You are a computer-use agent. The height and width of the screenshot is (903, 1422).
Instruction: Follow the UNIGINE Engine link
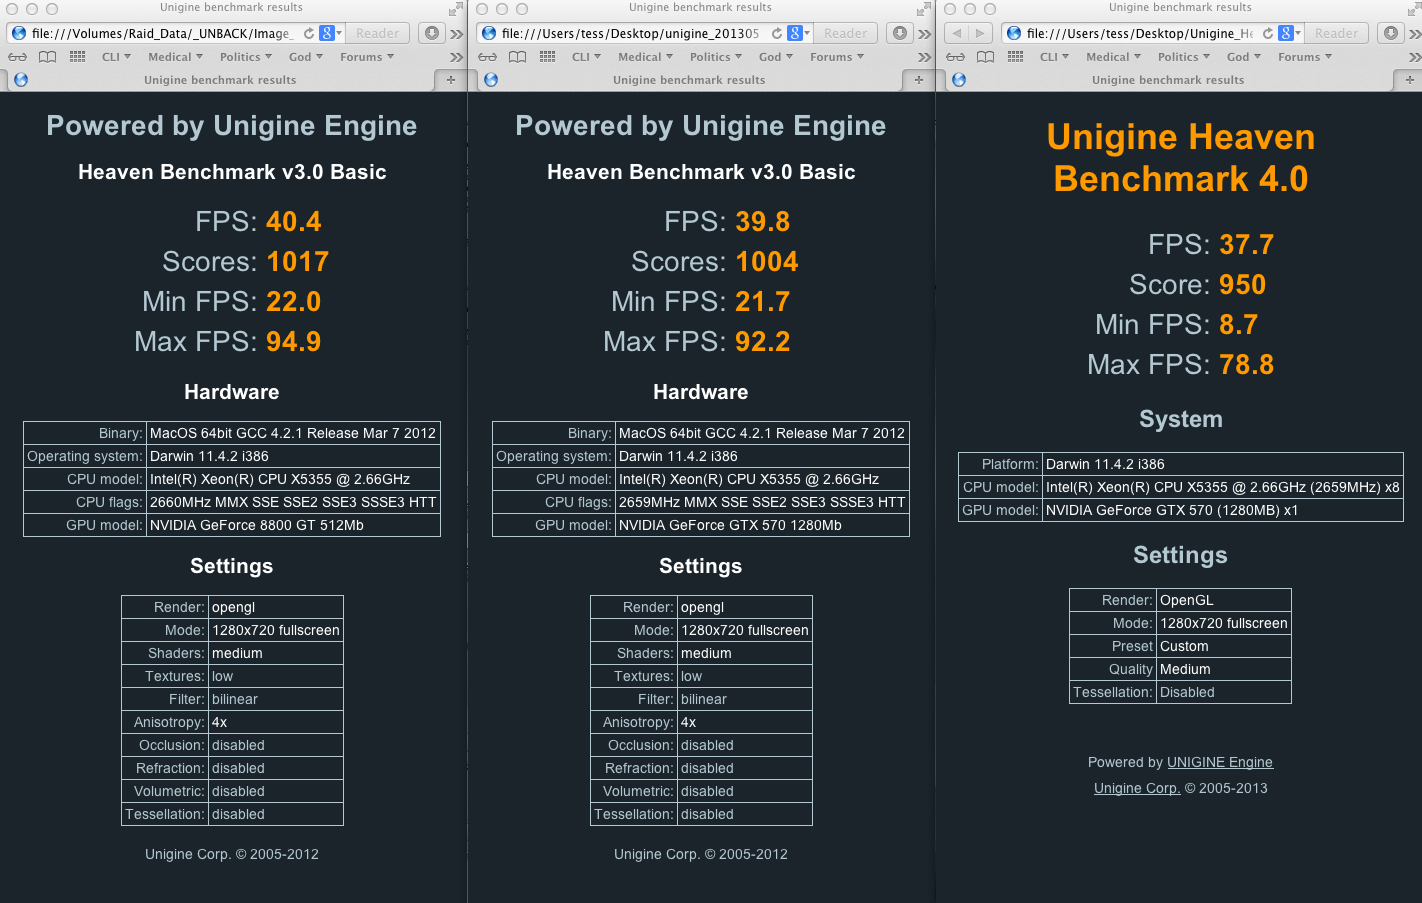coord(1220,762)
